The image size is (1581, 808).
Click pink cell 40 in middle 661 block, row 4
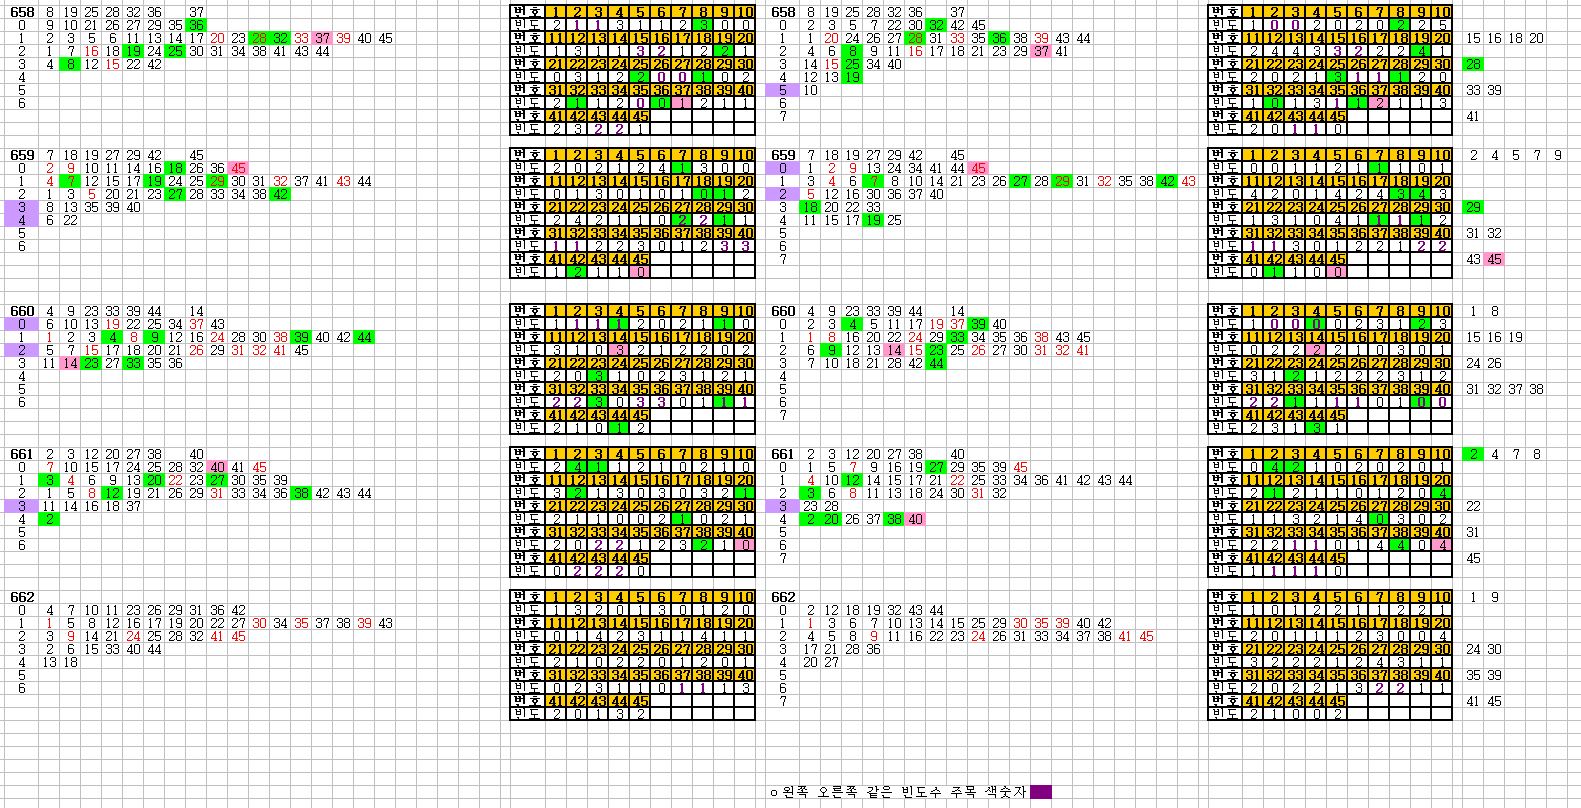(915, 519)
